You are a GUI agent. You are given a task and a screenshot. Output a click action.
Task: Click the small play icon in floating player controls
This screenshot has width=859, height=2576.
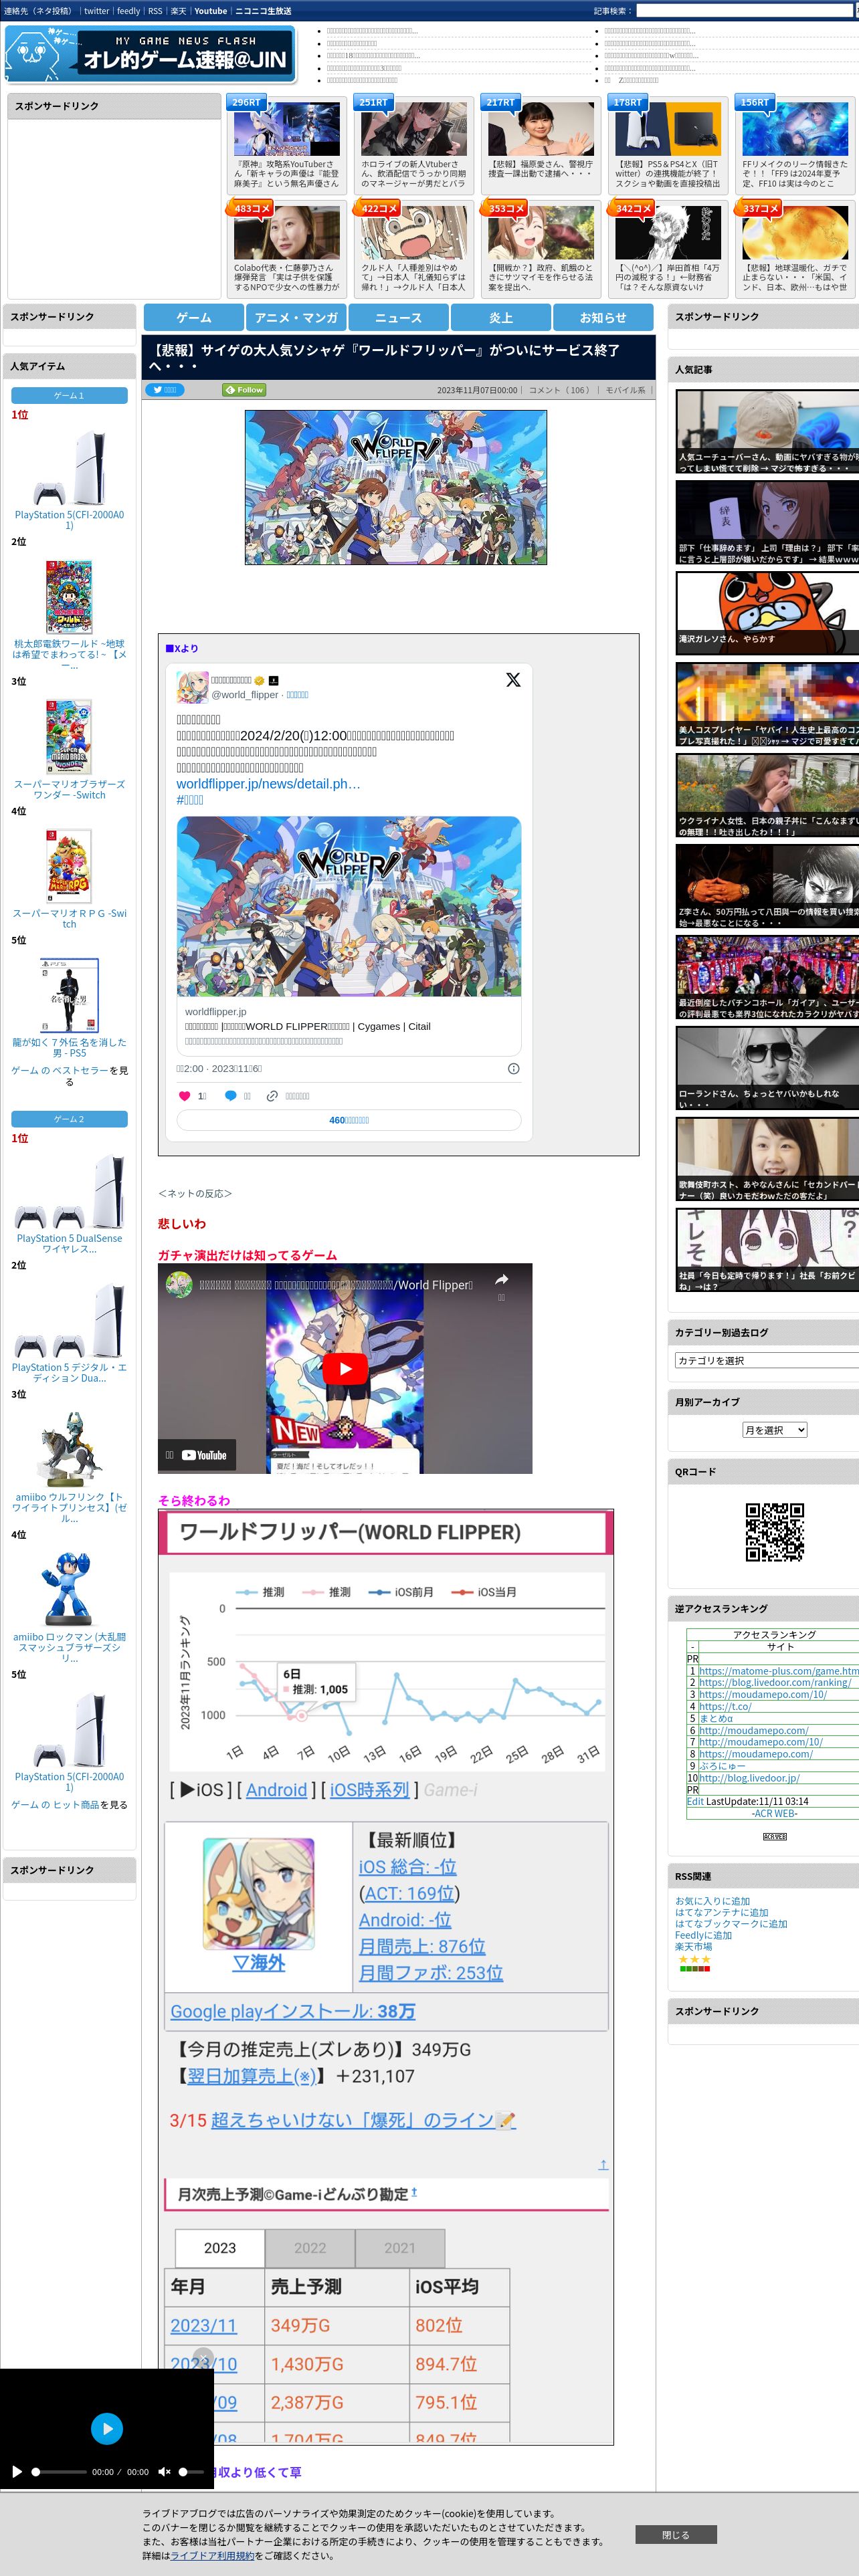[x=17, y=2472]
